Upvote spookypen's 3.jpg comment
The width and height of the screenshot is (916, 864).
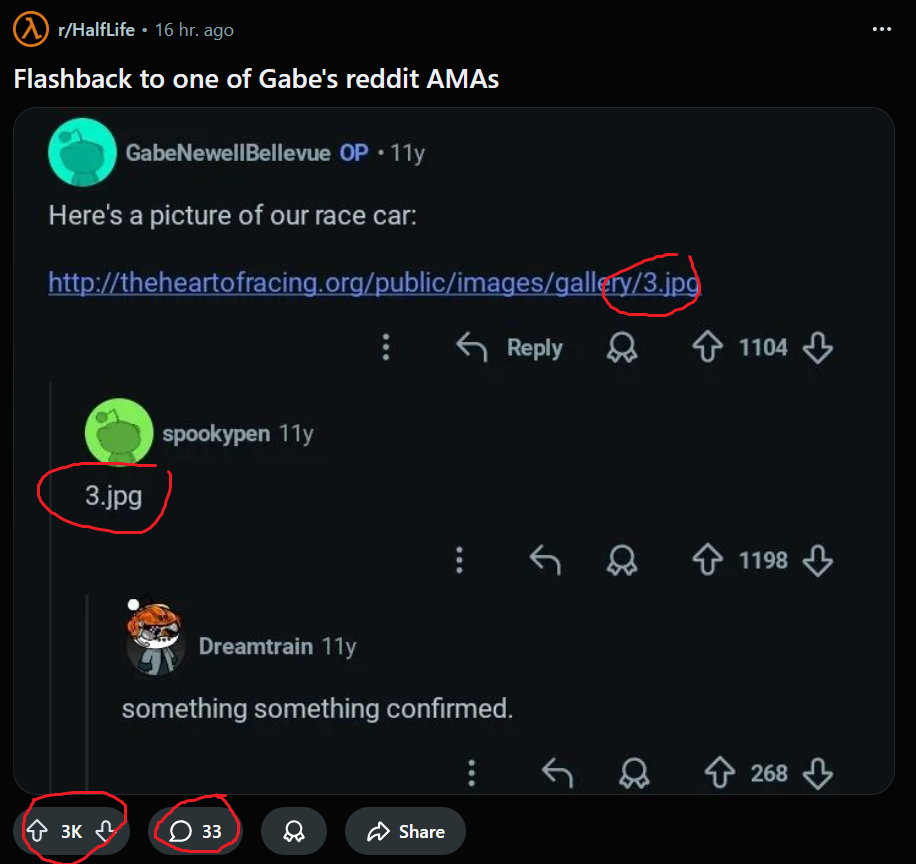pyautogui.click(x=708, y=561)
